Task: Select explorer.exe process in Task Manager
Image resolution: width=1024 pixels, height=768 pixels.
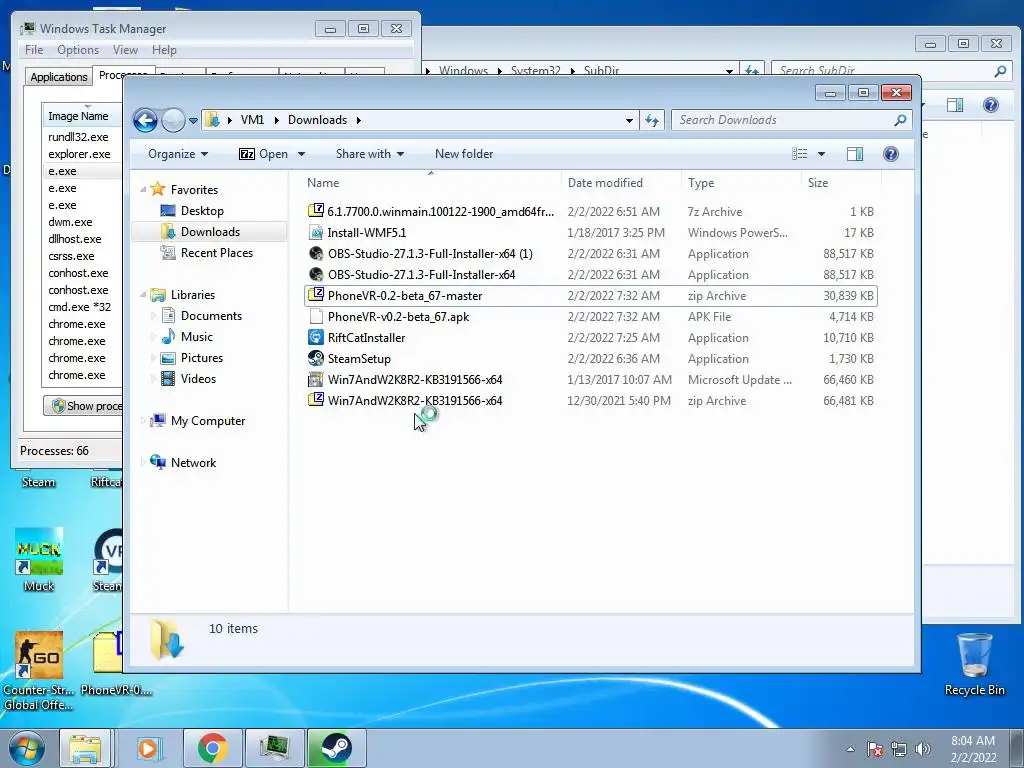Action: (x=79, y=154)
